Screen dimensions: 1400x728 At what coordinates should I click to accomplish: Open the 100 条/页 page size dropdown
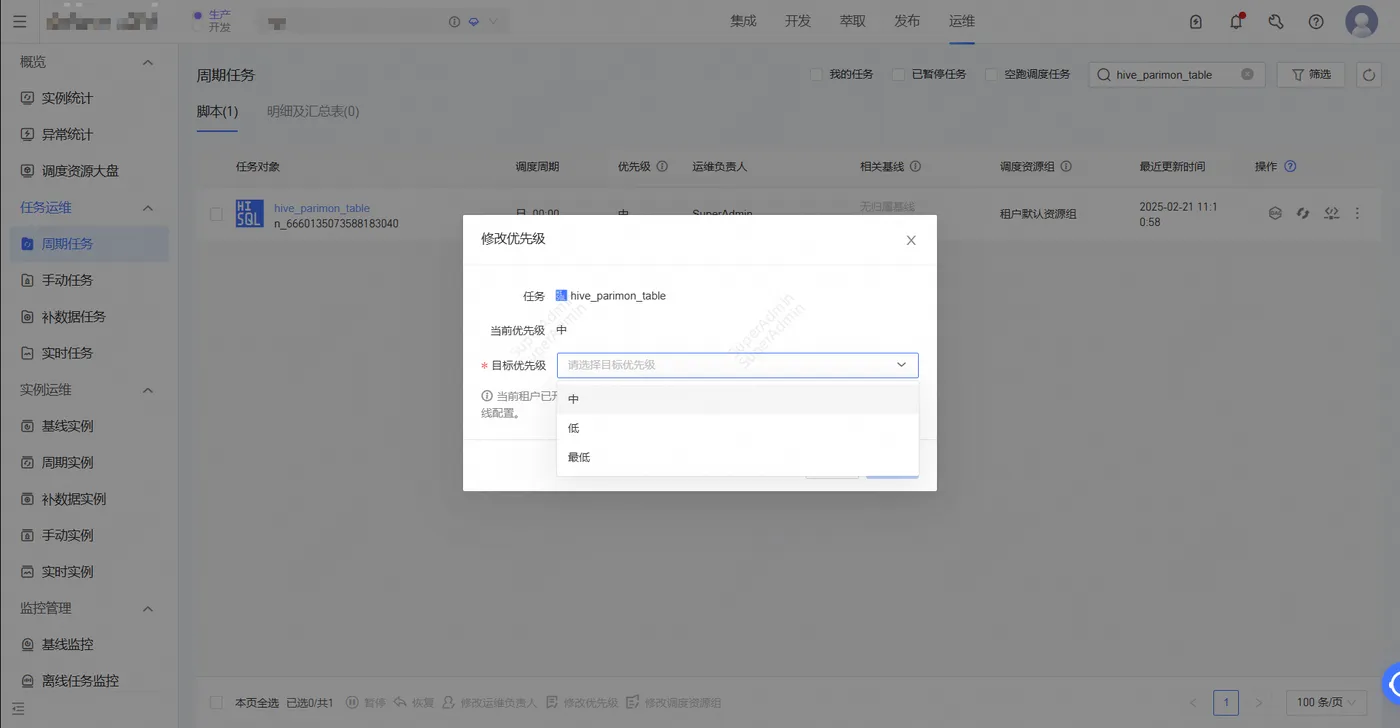click(x=1328, y=703)
